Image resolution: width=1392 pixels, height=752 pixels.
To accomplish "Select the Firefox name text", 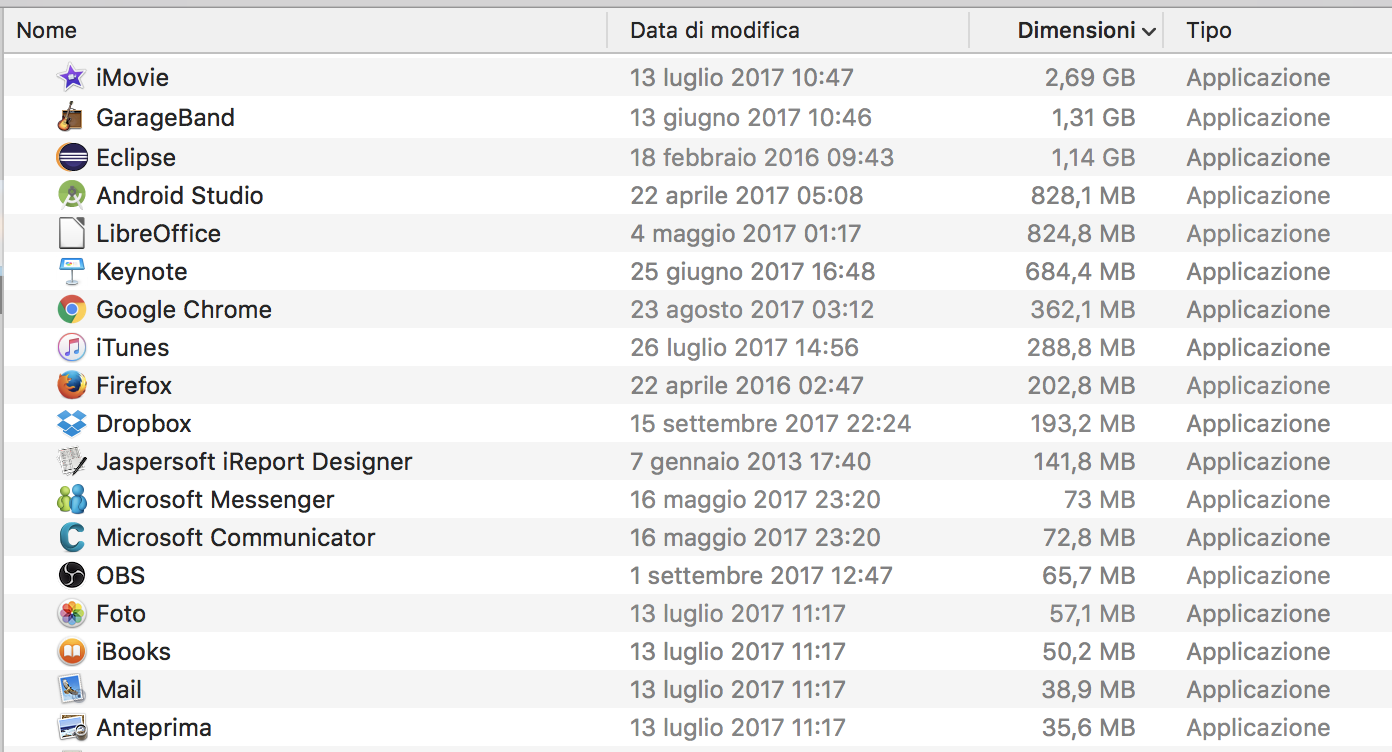I will click(134, 385).
